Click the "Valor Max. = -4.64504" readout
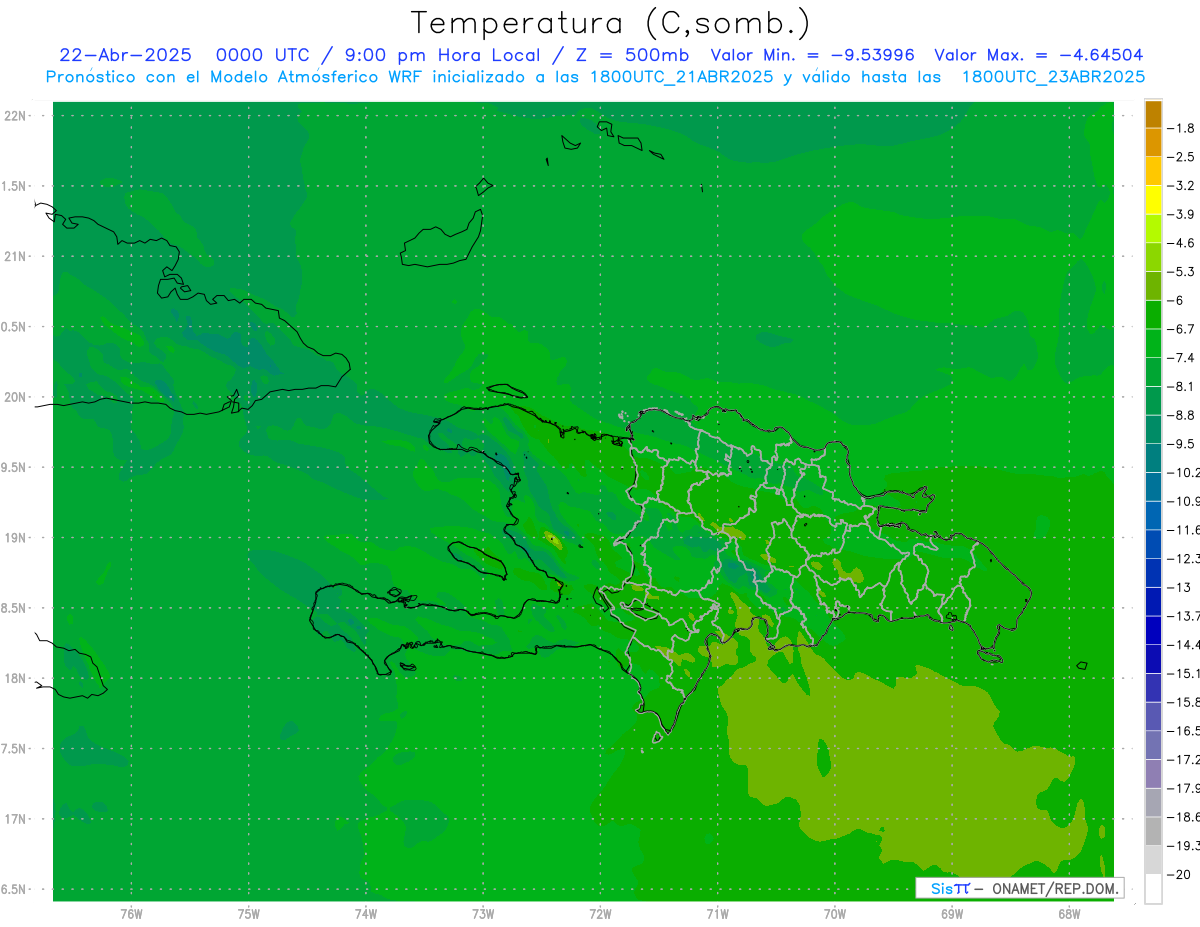Image resolution: width=1200 pixels, height=927 pixels. 1039,55
